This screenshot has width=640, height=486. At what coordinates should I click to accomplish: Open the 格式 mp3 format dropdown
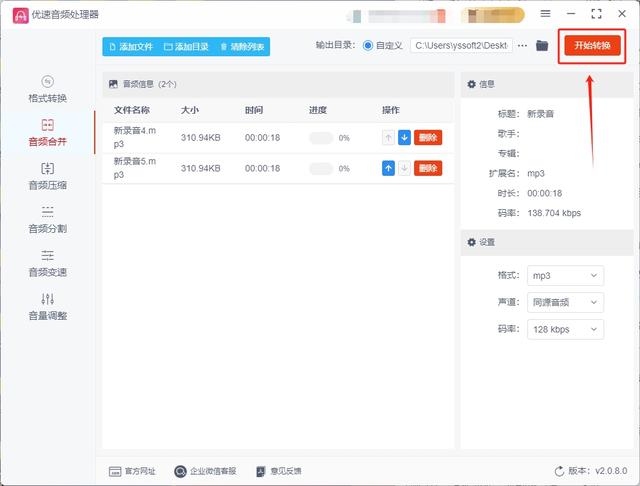[565, 276]
